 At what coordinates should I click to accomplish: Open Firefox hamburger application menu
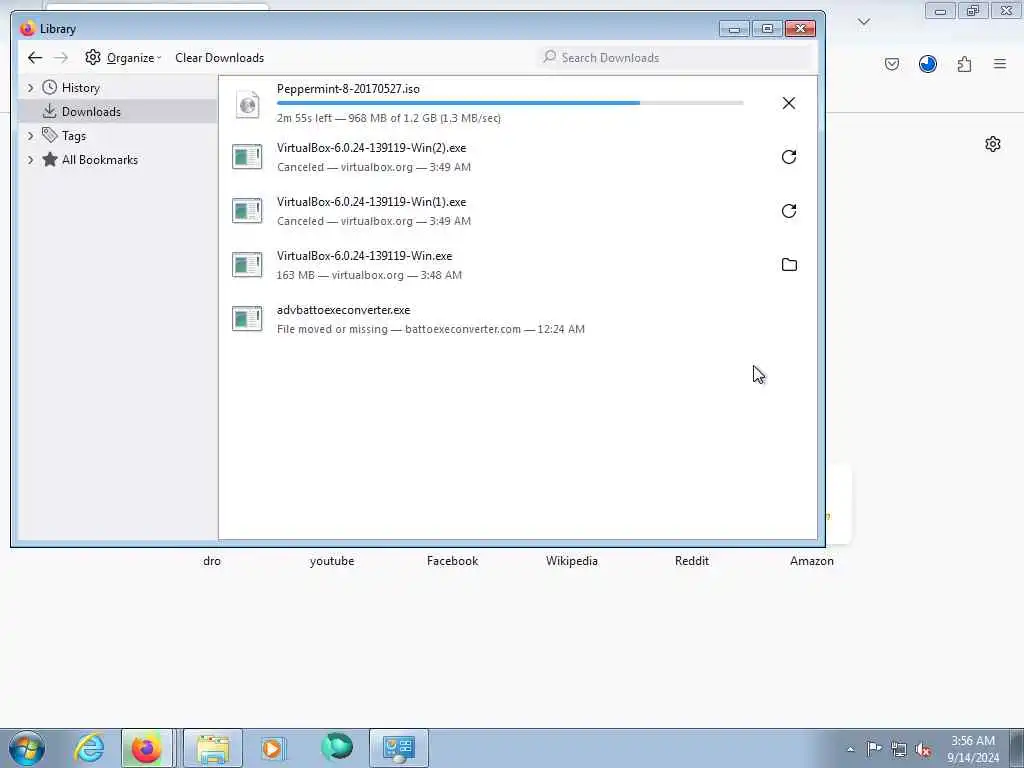pos(1000,64)
